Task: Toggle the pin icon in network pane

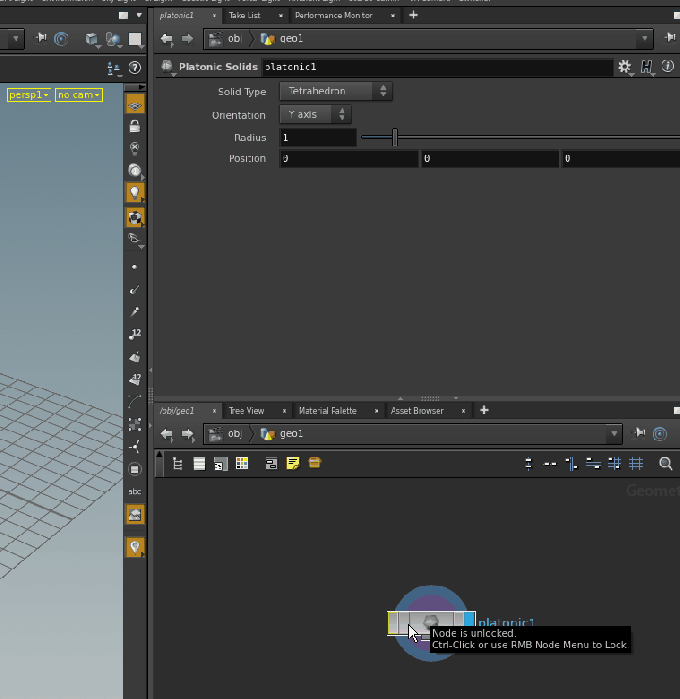Action: (x=641, y=434)
